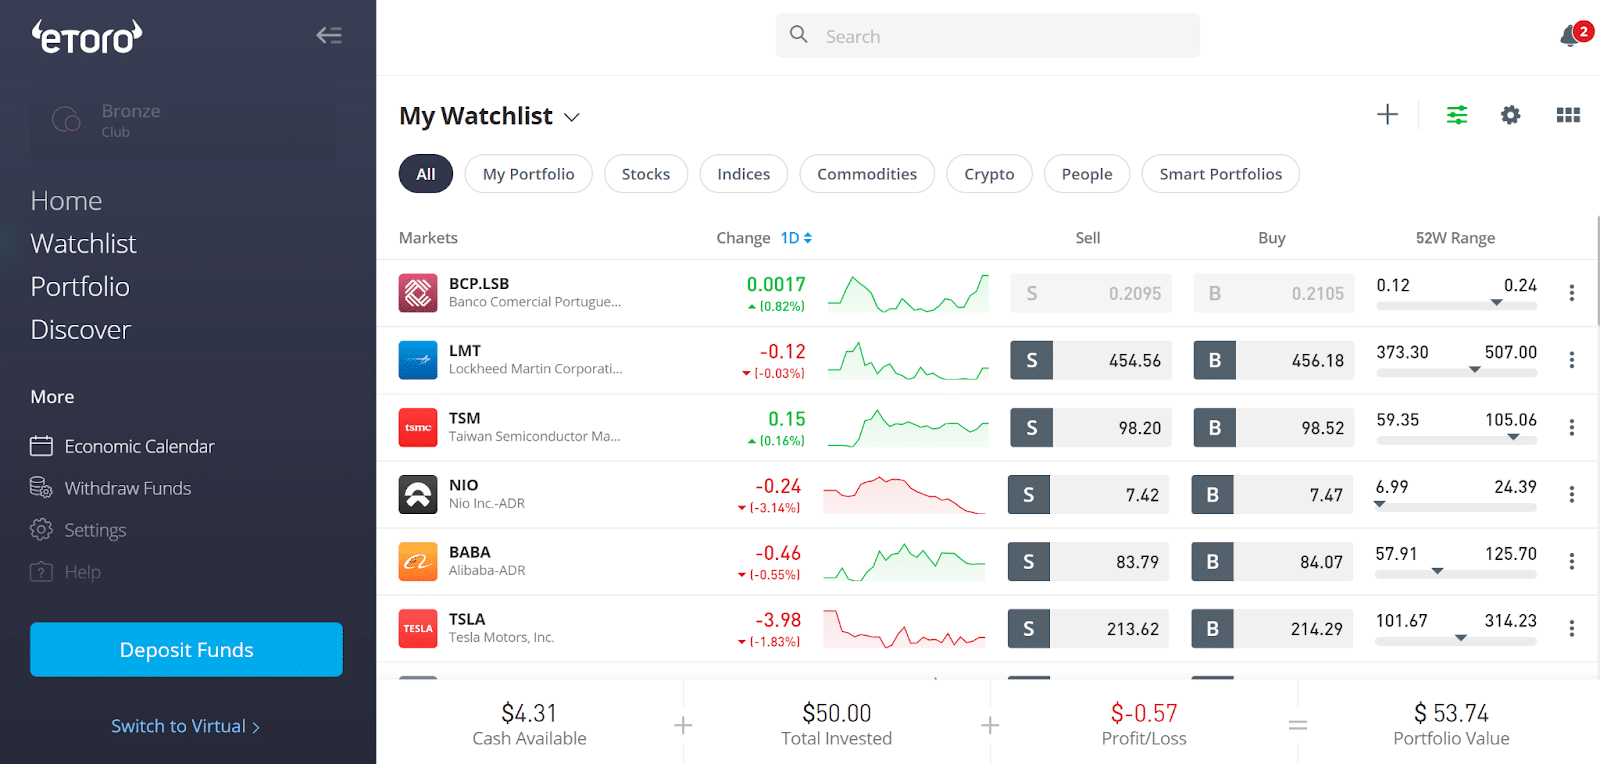Click the sidebar Settings gear icon
The height and width of the screenshot is (764, 1600).
41,529
